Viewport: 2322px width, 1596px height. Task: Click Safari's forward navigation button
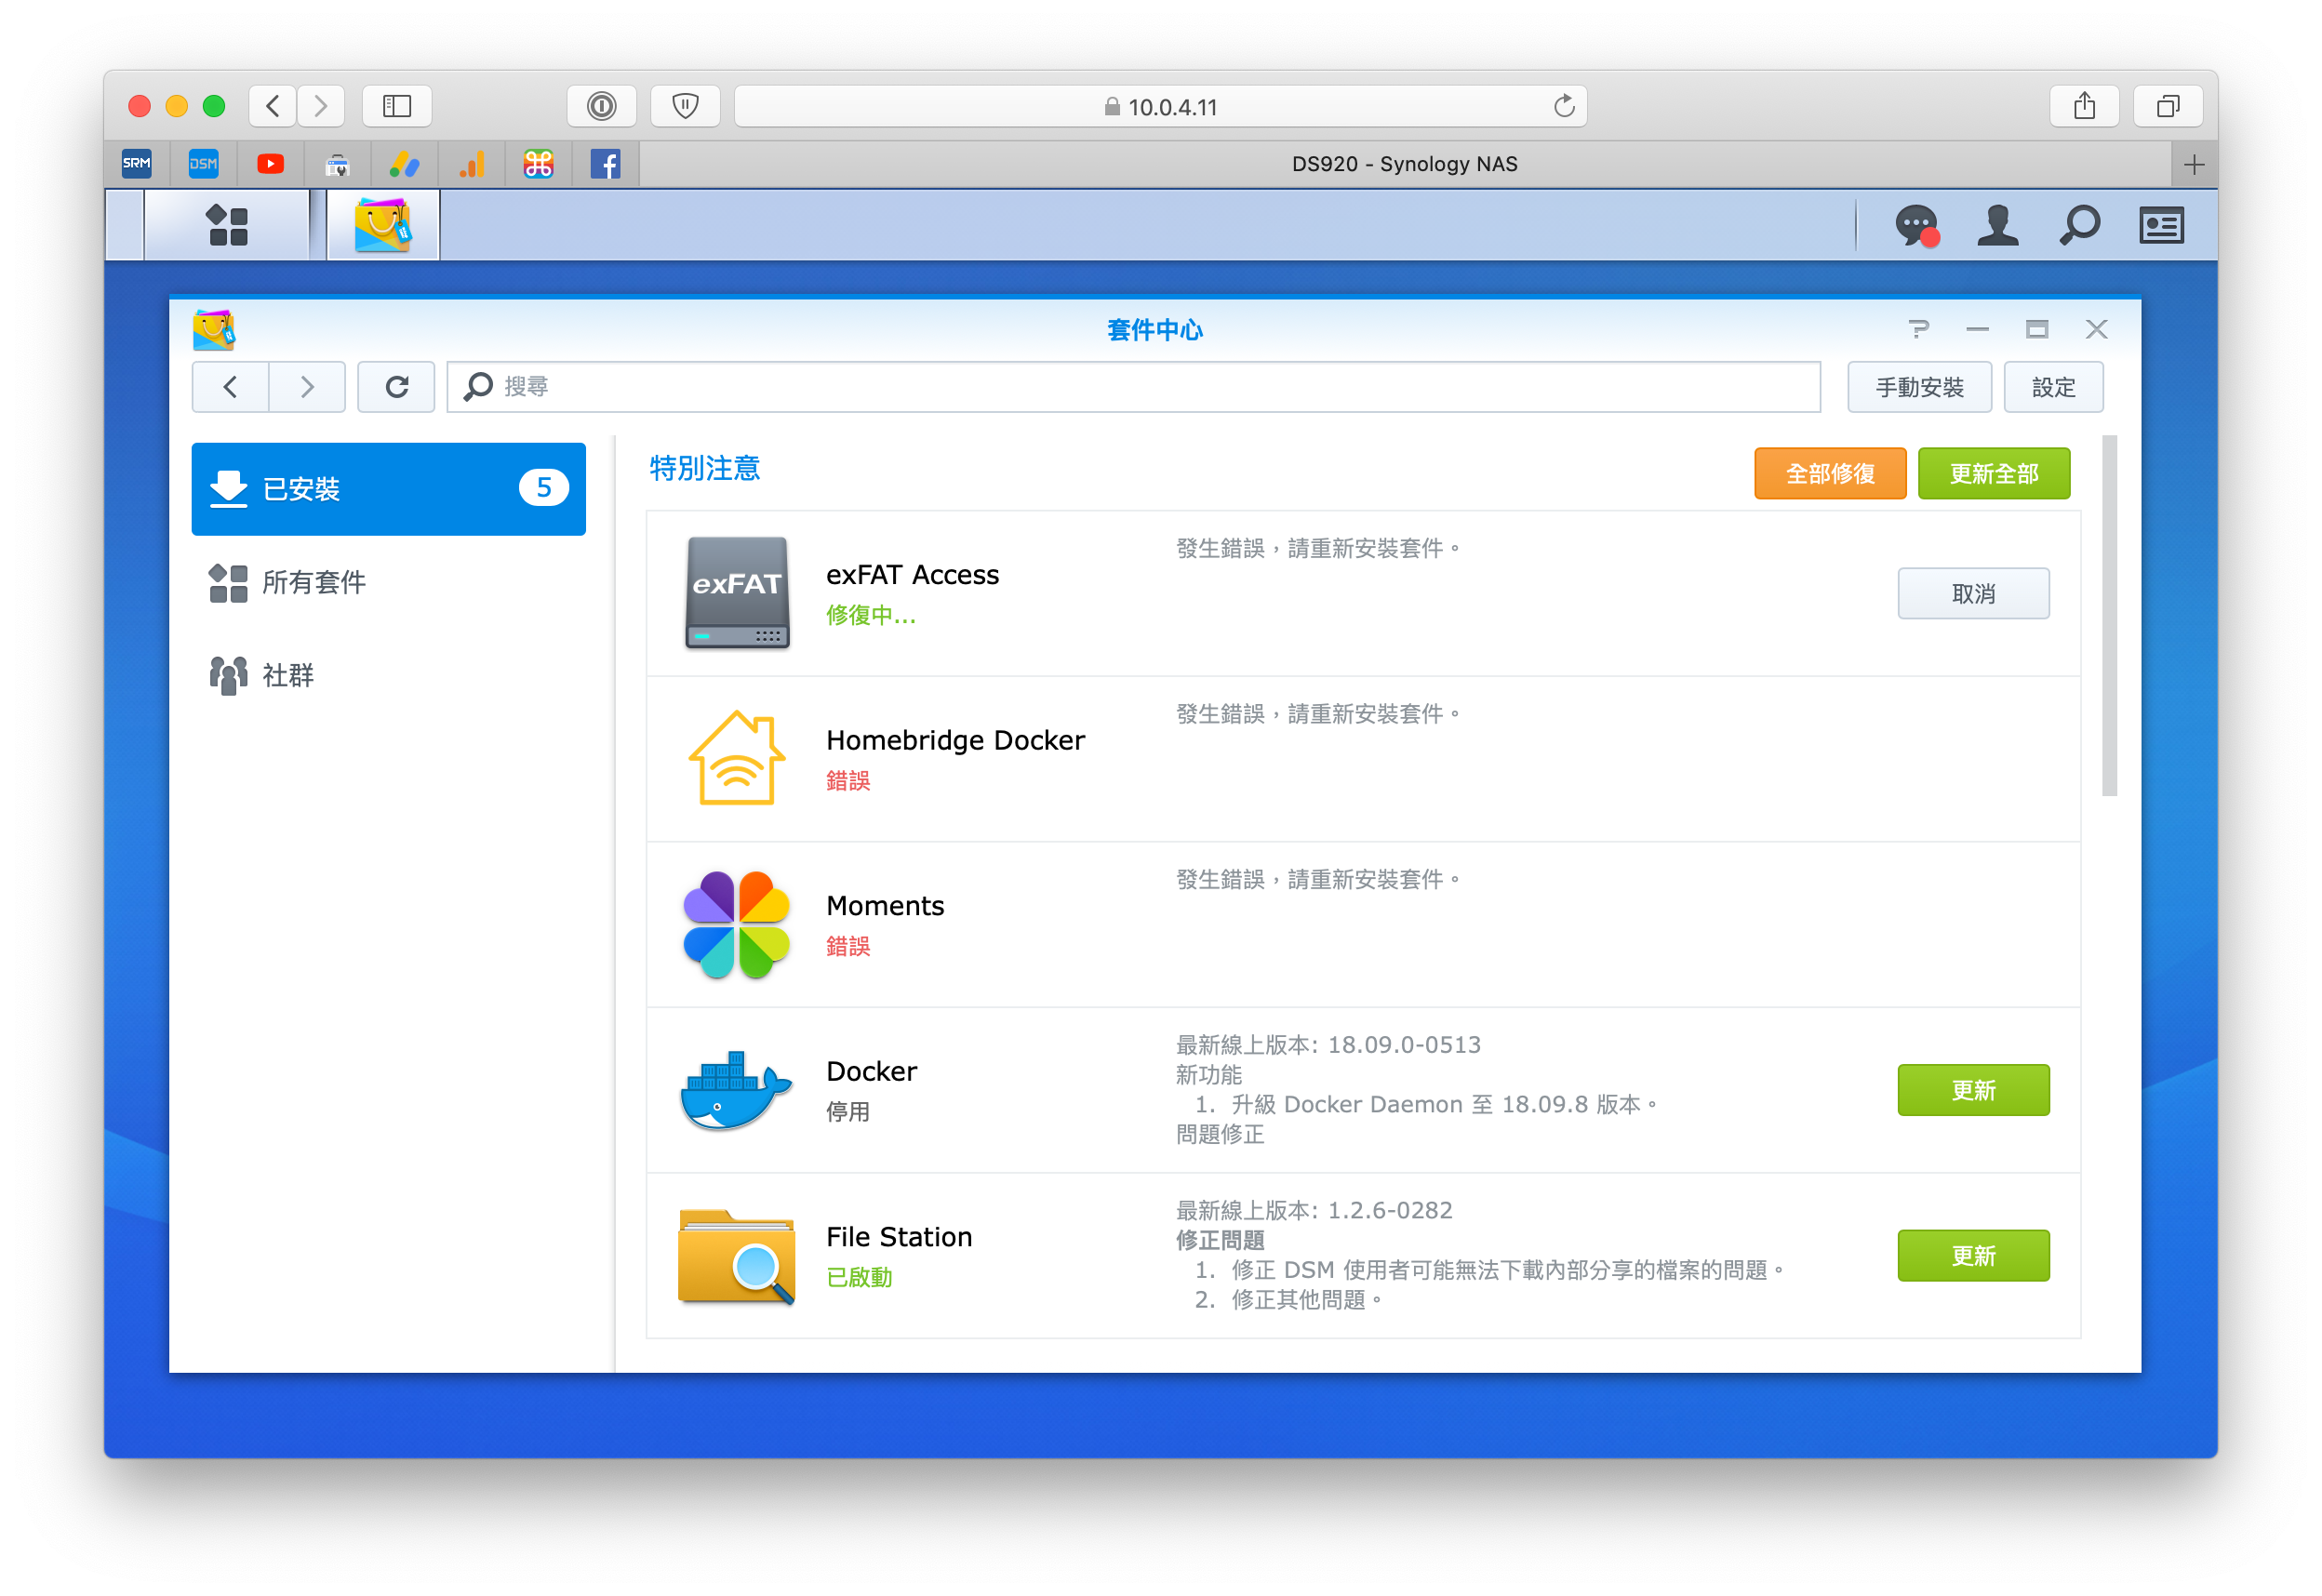(320, 106)
